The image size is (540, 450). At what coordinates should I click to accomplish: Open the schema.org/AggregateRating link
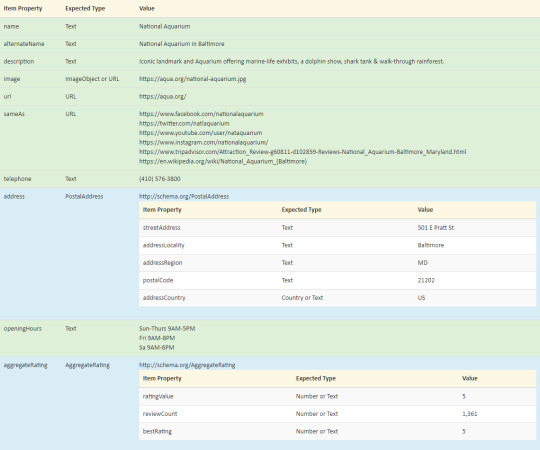(x=187, y=365)
